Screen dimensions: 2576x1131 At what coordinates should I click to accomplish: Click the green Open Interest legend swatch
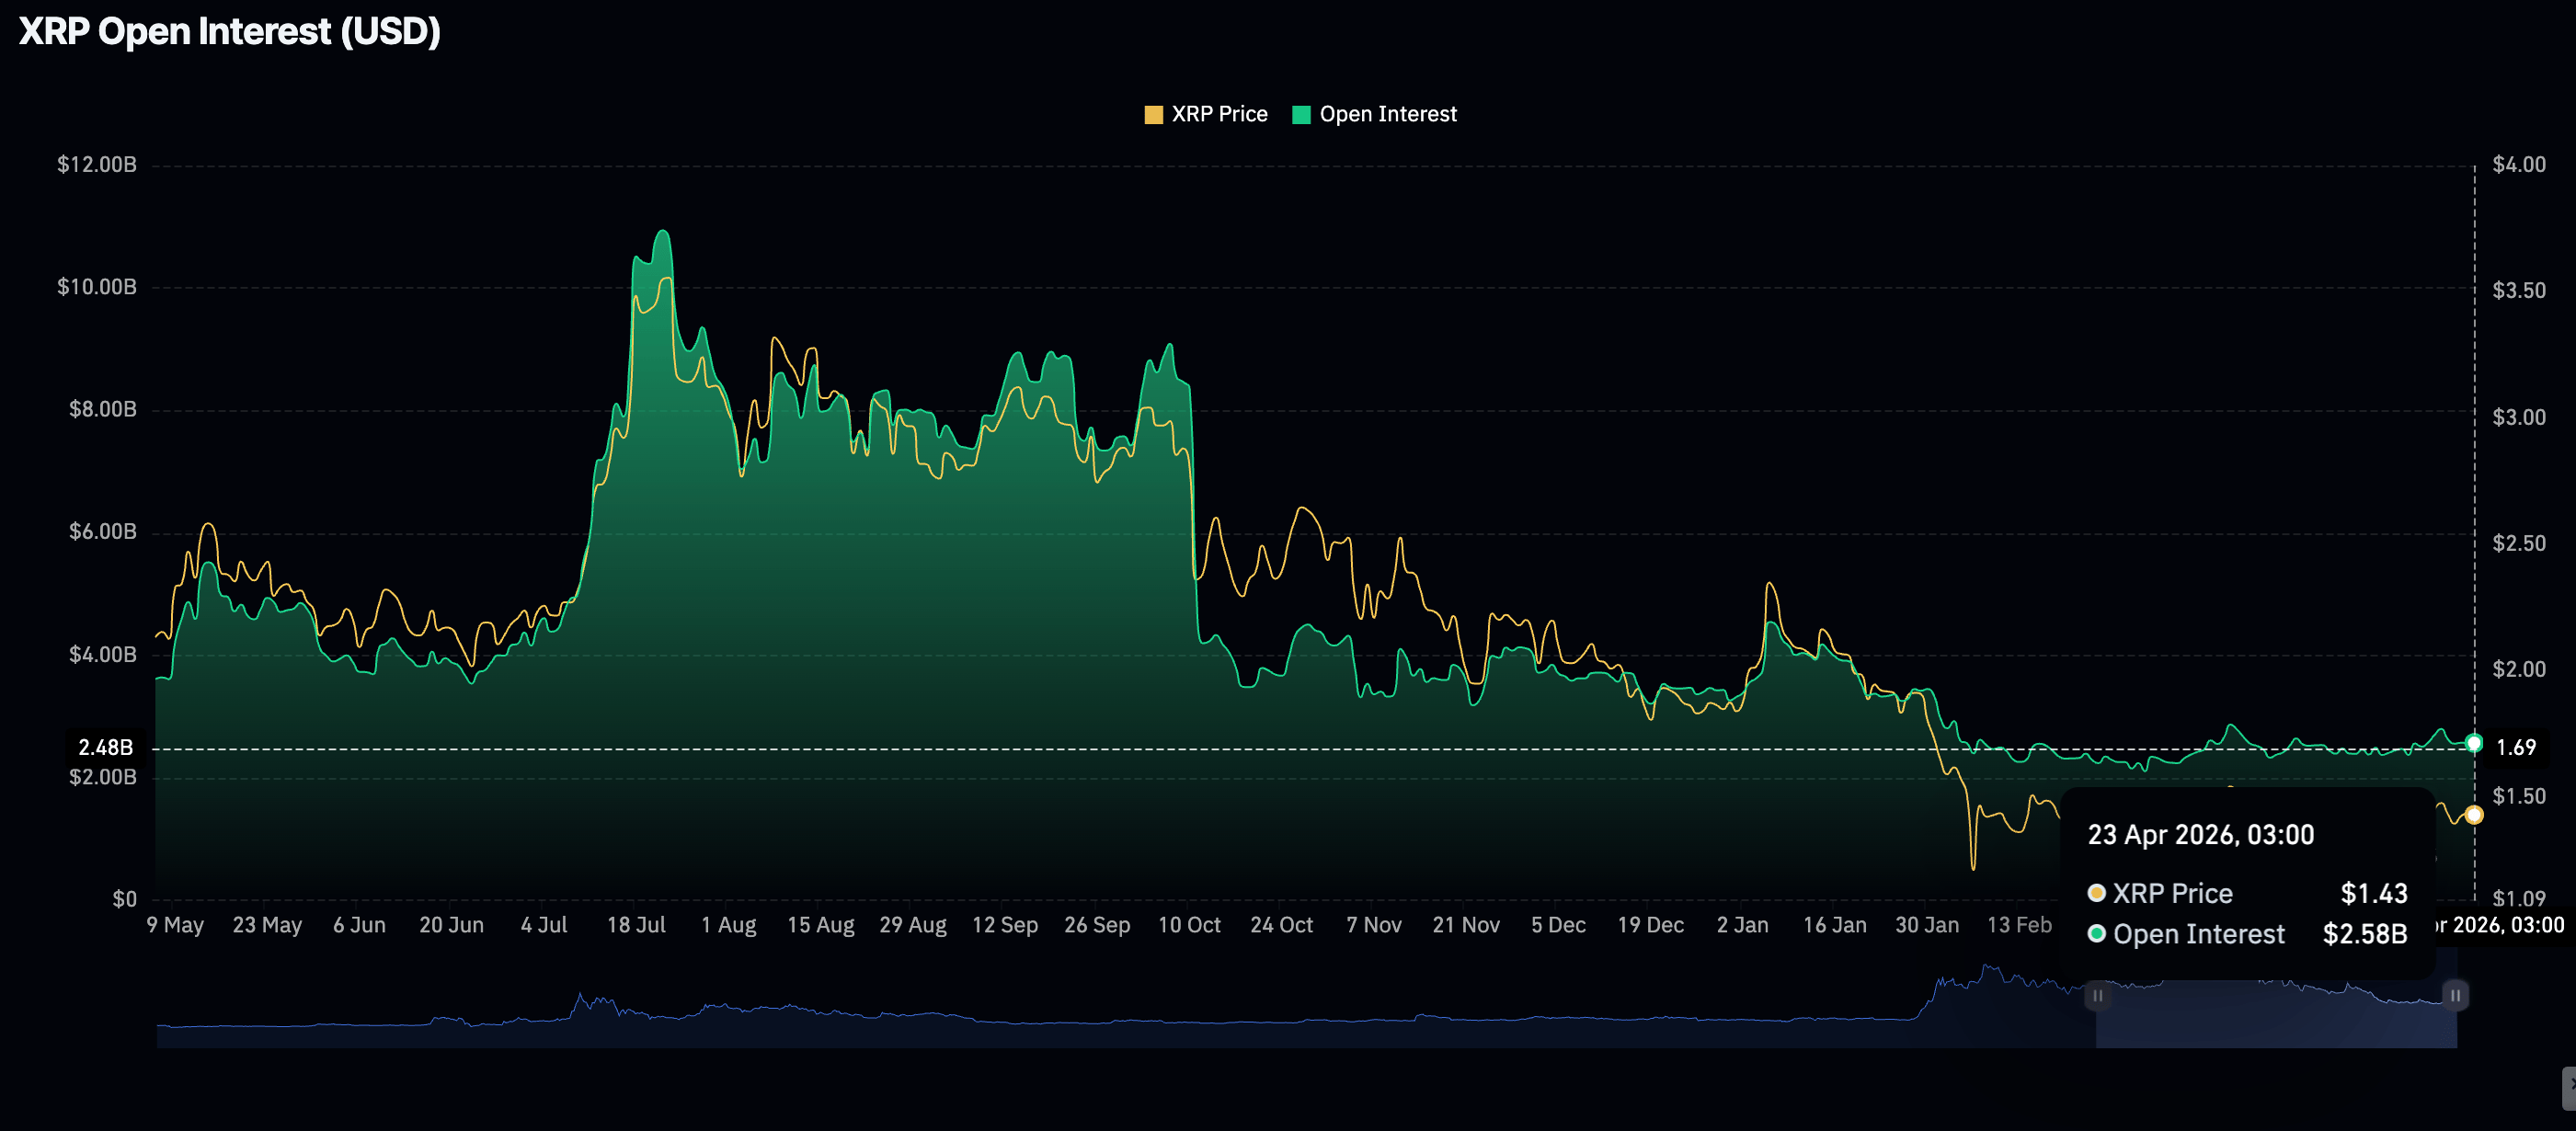pos(1301,115)
